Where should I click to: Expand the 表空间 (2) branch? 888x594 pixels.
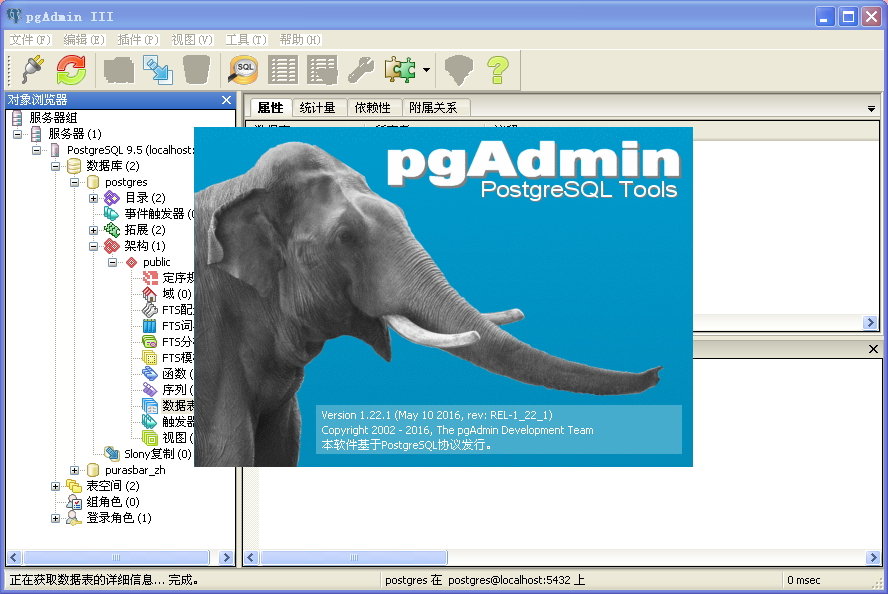[x=56, y=486]
